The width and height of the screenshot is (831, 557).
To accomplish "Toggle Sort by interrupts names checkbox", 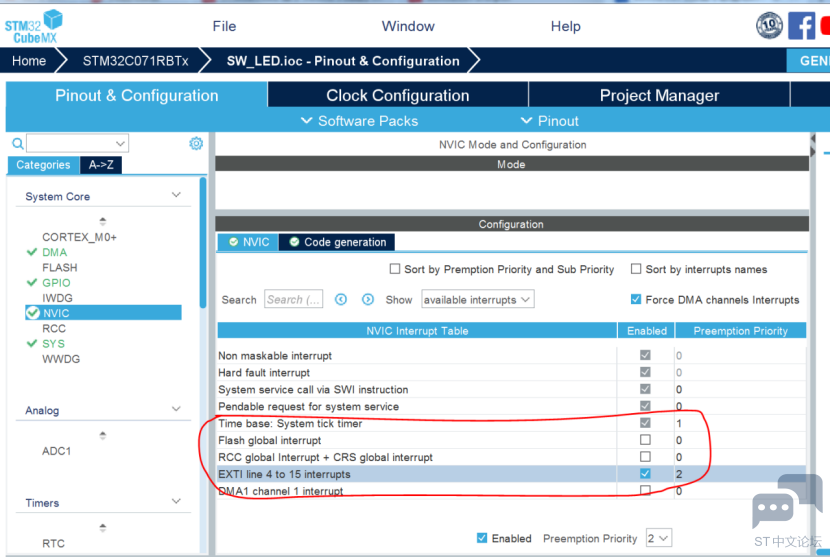I will pyautogui.click(x=636, y=269).
